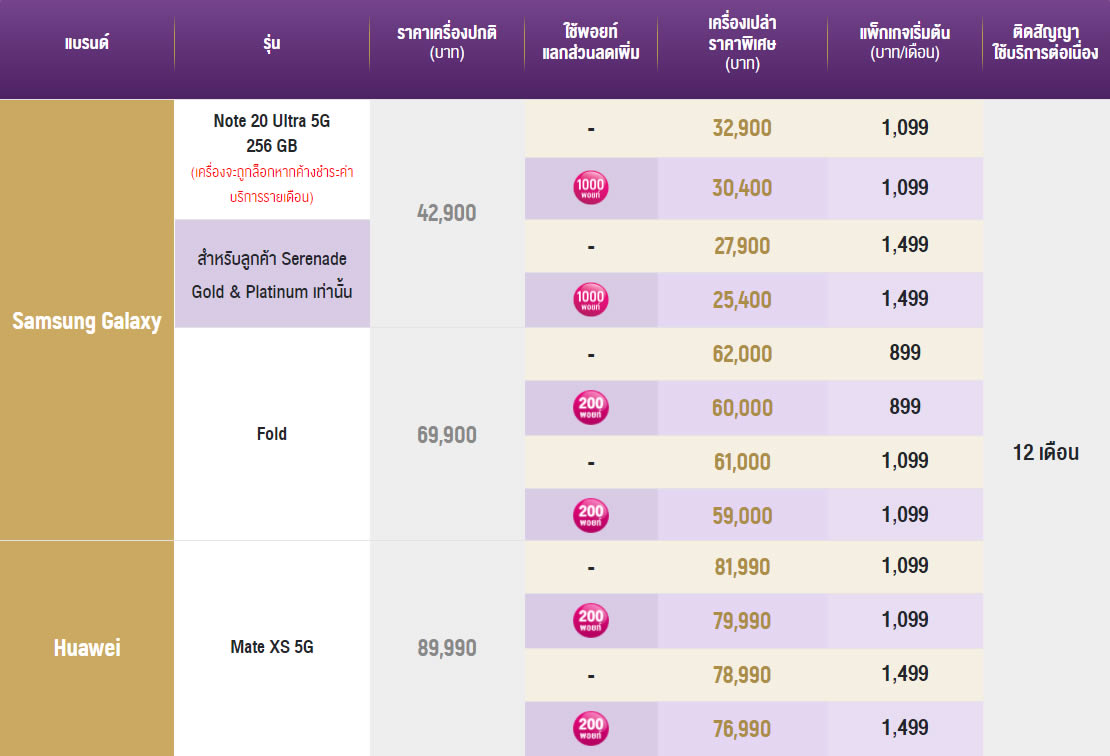
Task: Click the รุ่น column header
Action: (x=271, y=43)
